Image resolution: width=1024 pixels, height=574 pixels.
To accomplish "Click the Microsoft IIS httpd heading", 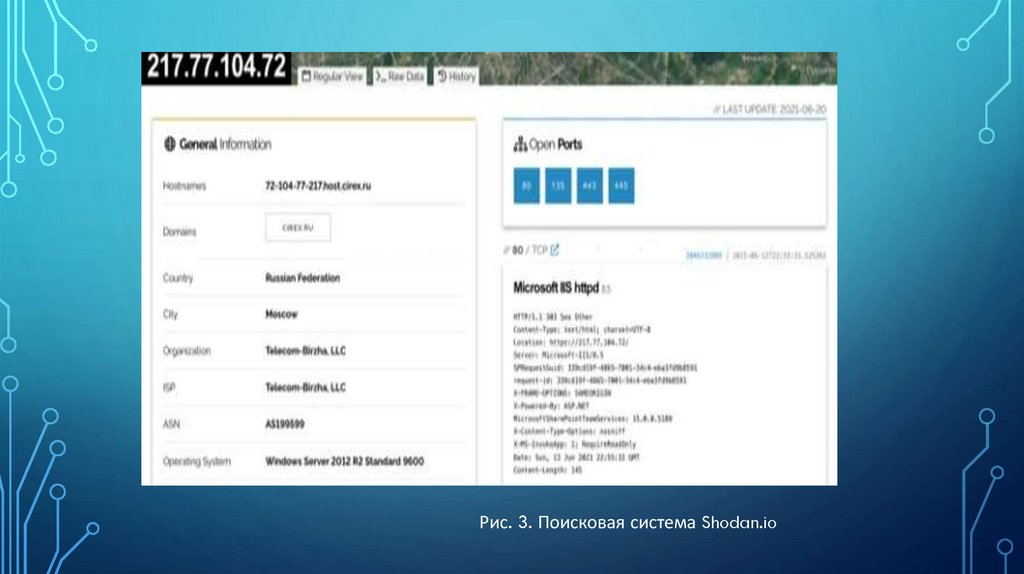I will (556, 287).
